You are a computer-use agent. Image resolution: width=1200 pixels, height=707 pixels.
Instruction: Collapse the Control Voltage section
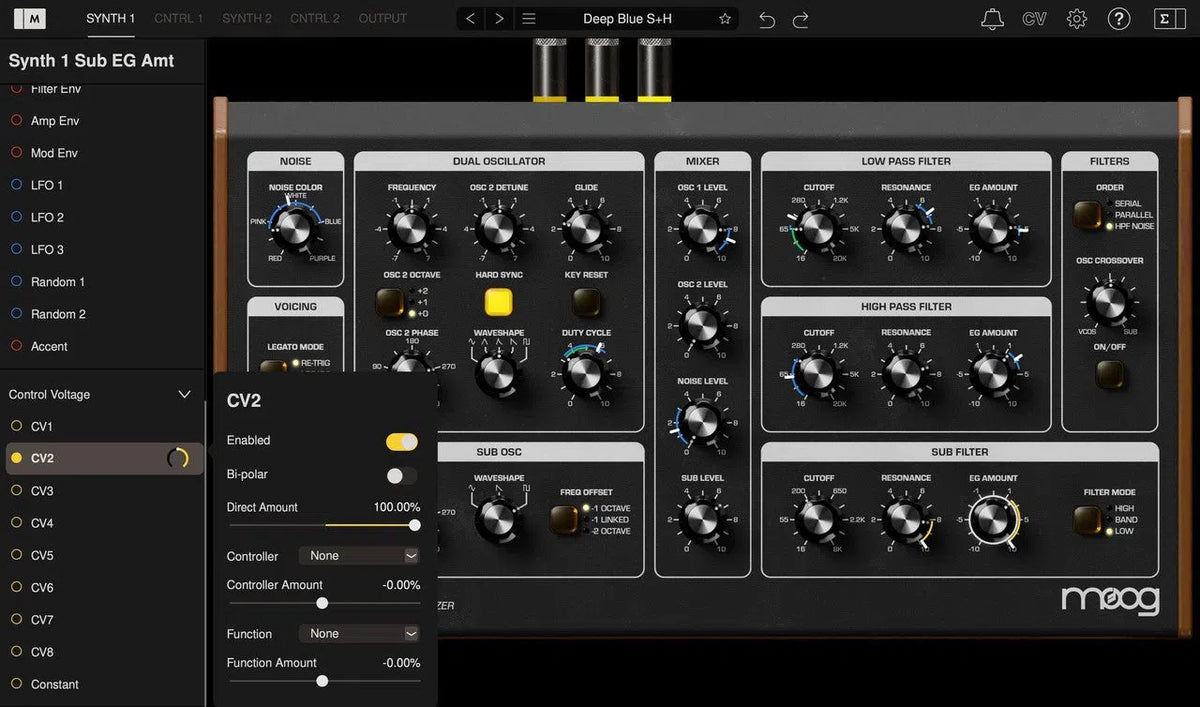click(x=184, y=394)
